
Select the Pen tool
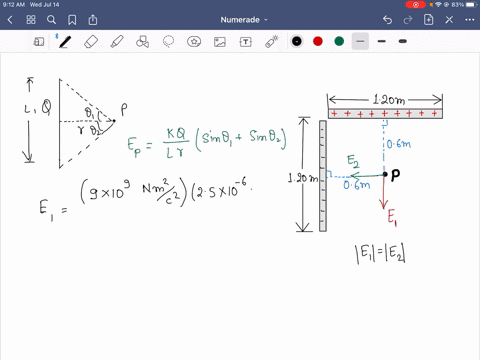65,42
